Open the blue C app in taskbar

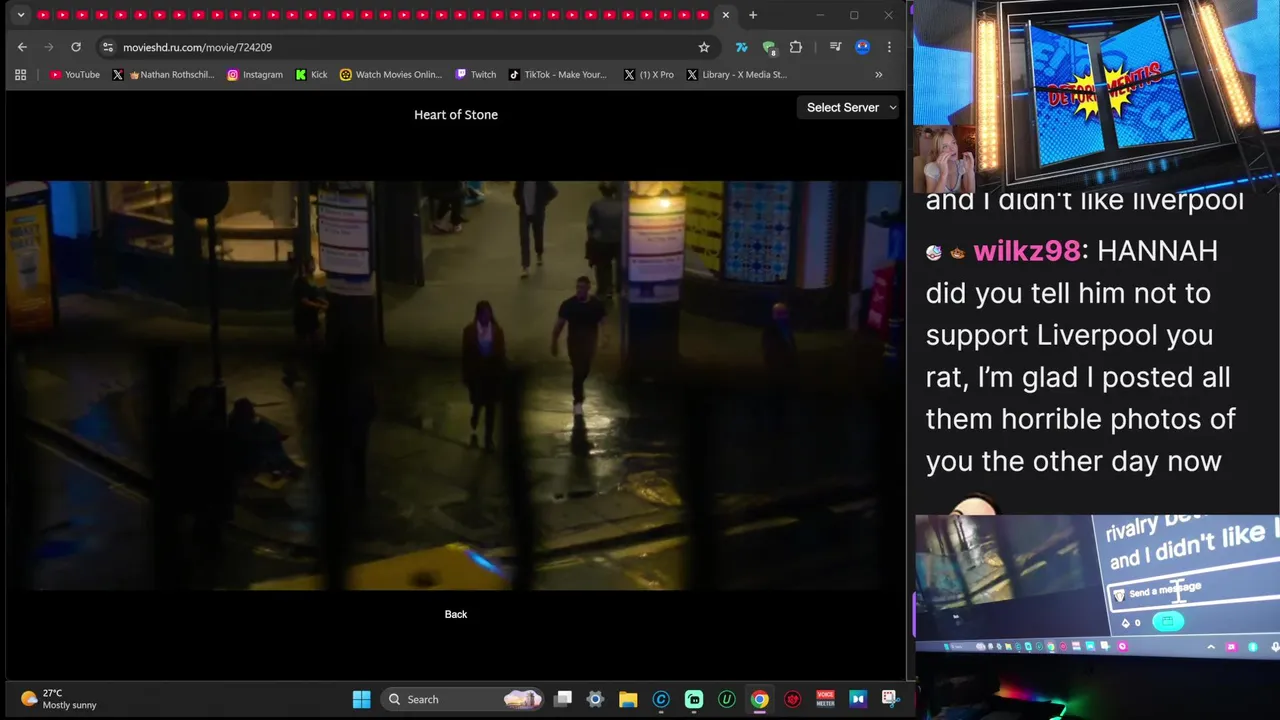(661, 699)
